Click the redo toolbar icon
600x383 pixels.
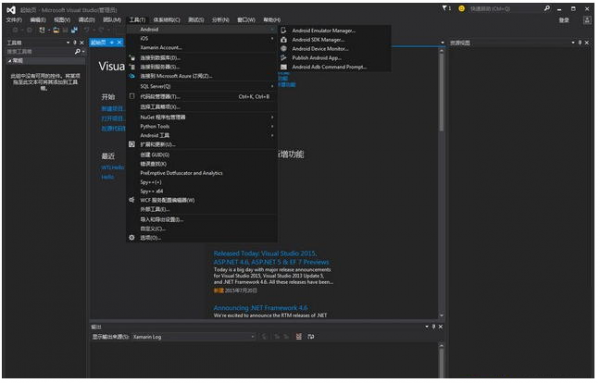click(x=101, y=30)
